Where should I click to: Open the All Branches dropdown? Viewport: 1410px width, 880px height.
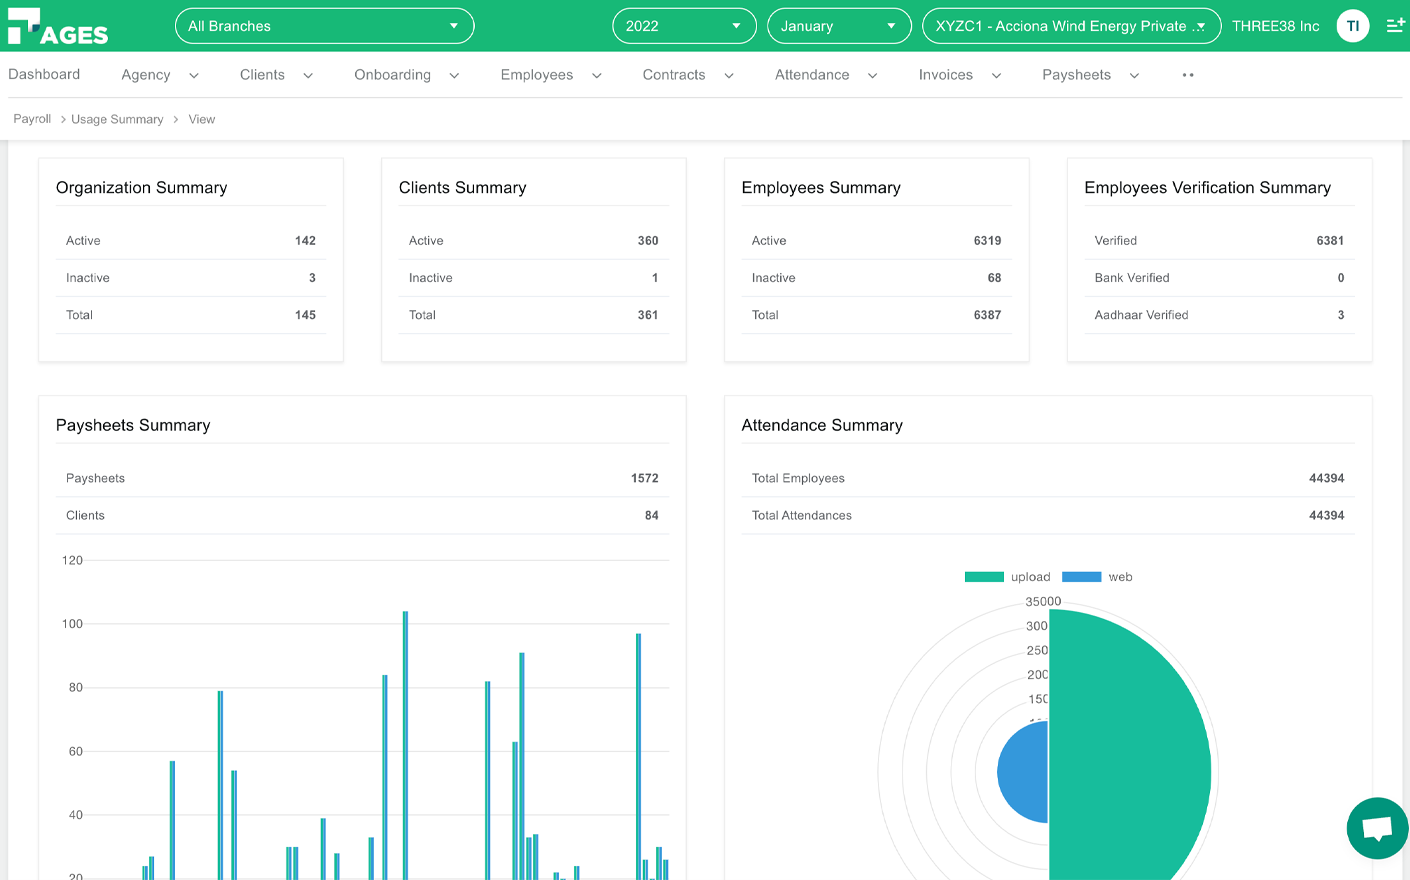pyautogui.click(x=324, y=26)
